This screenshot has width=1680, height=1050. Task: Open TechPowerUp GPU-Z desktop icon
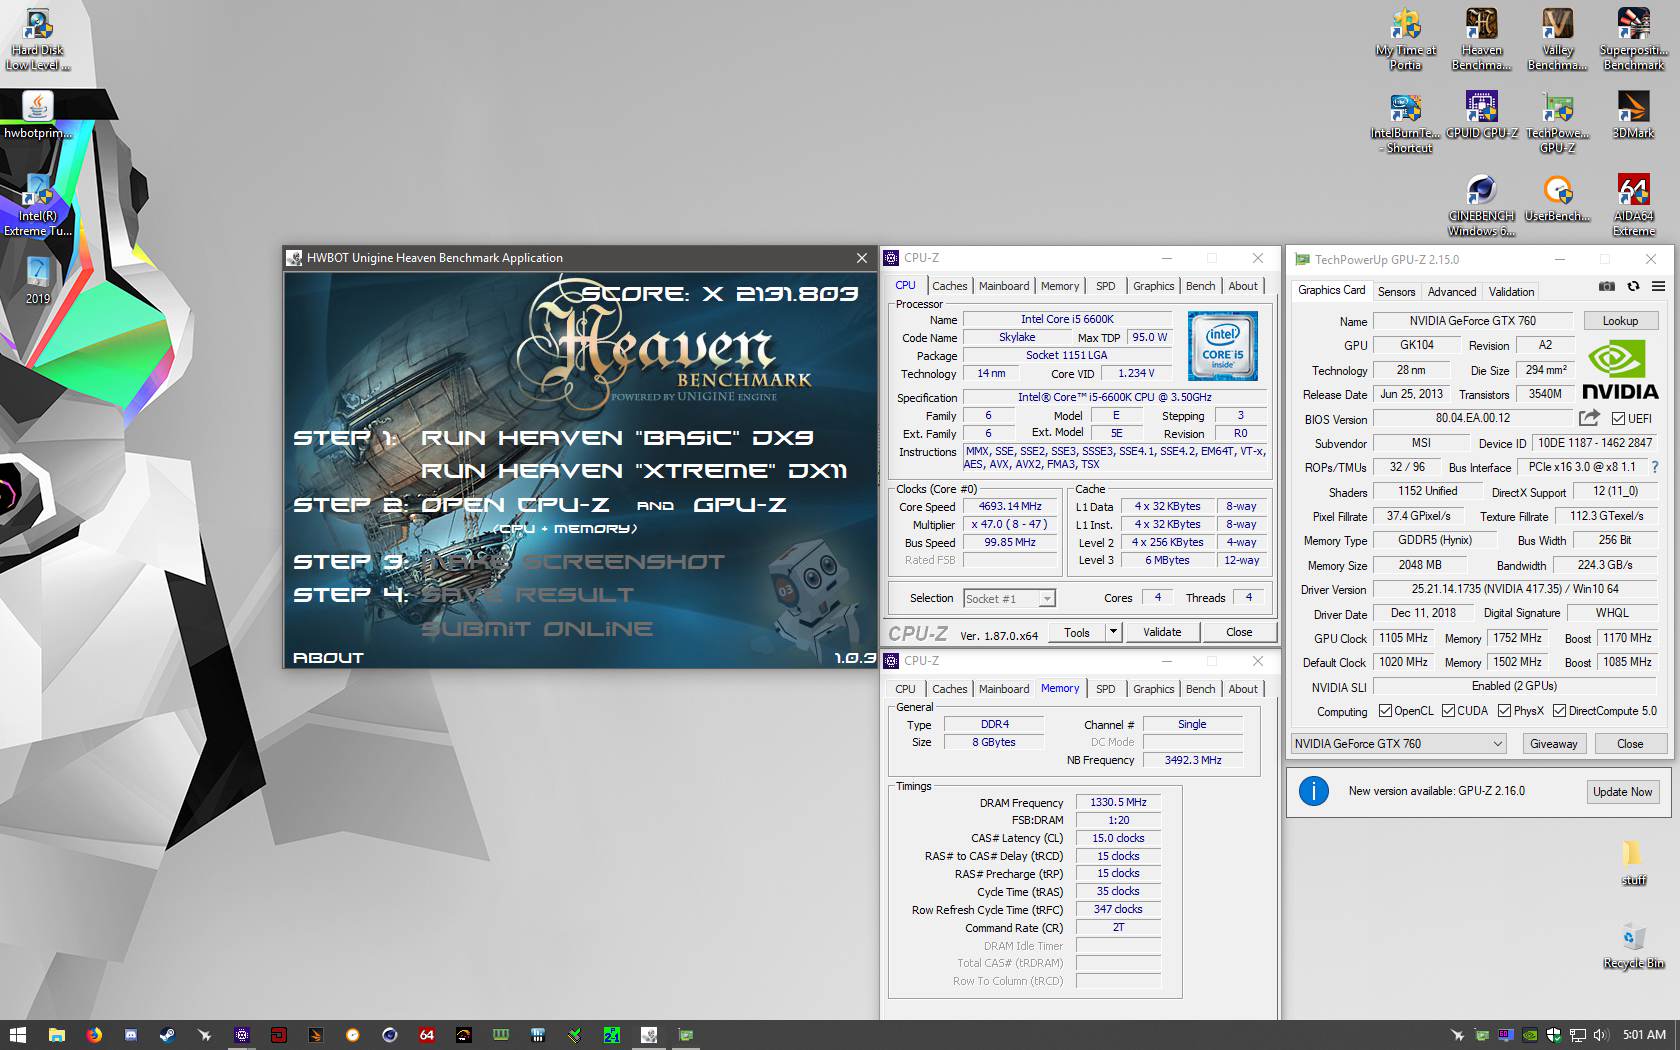pos(1557,122)
